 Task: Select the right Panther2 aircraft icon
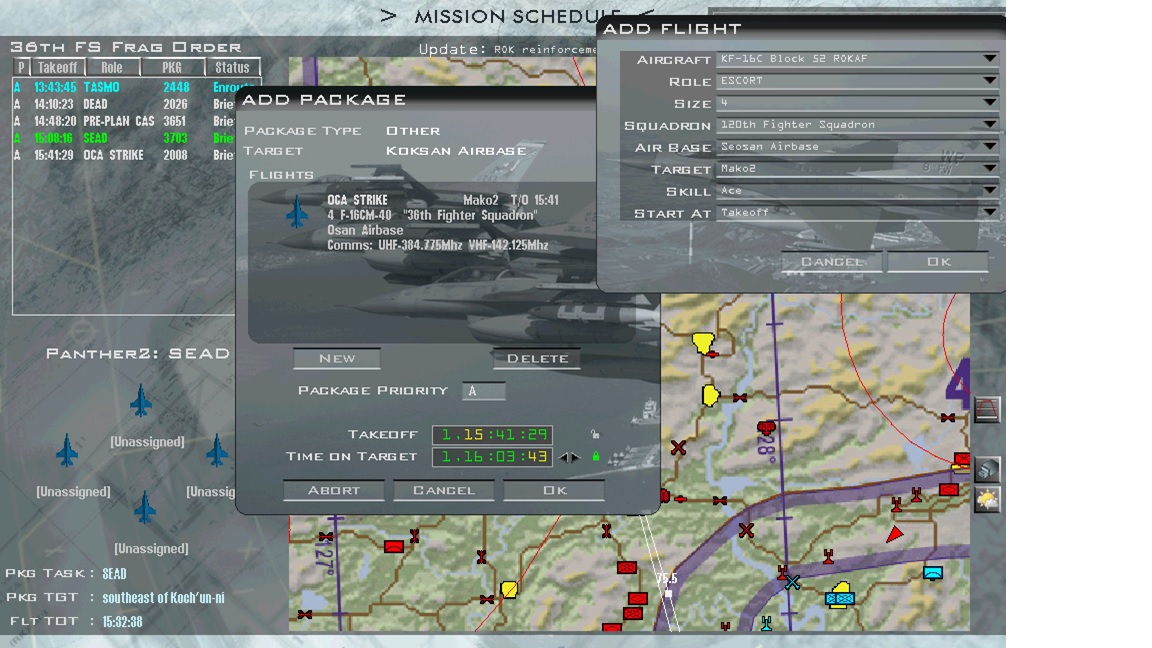pos(217,450)
